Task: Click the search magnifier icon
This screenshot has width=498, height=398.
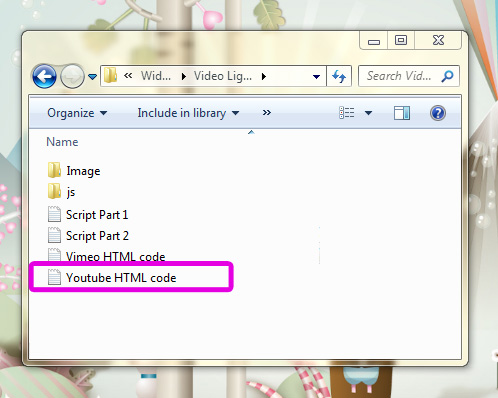Action: (x=447, y=76)
